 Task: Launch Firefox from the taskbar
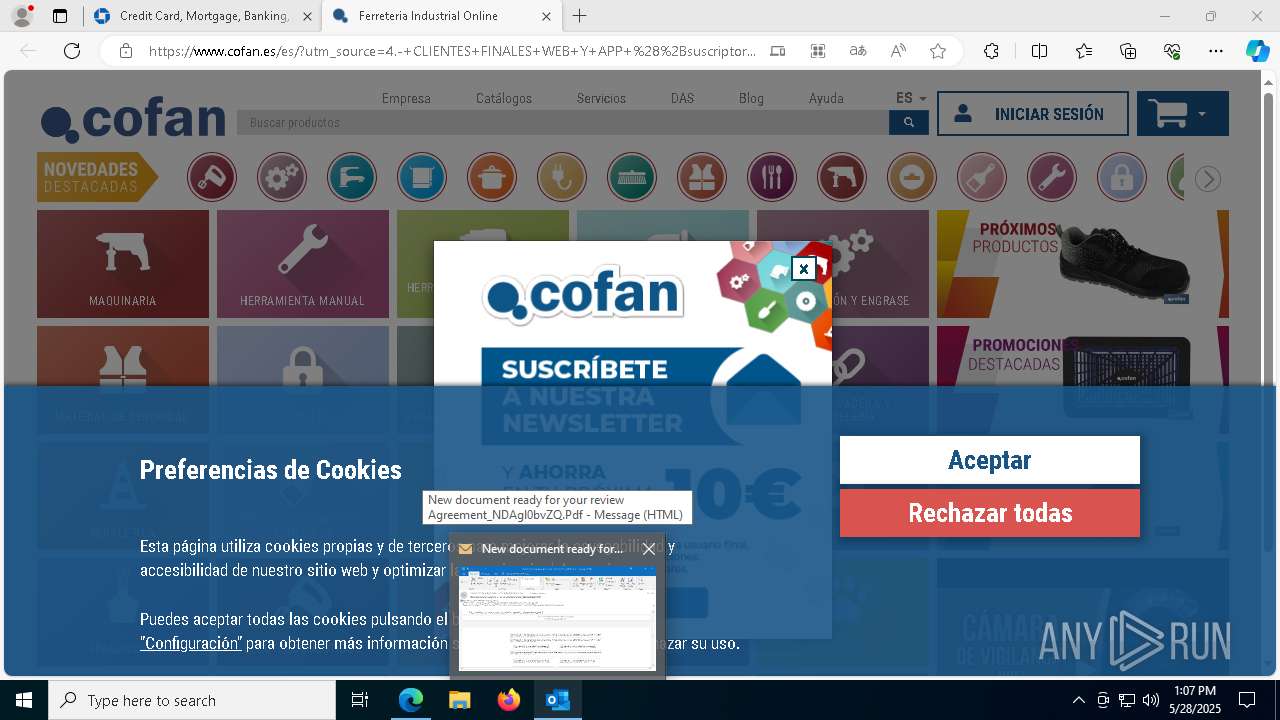point(509,700)
